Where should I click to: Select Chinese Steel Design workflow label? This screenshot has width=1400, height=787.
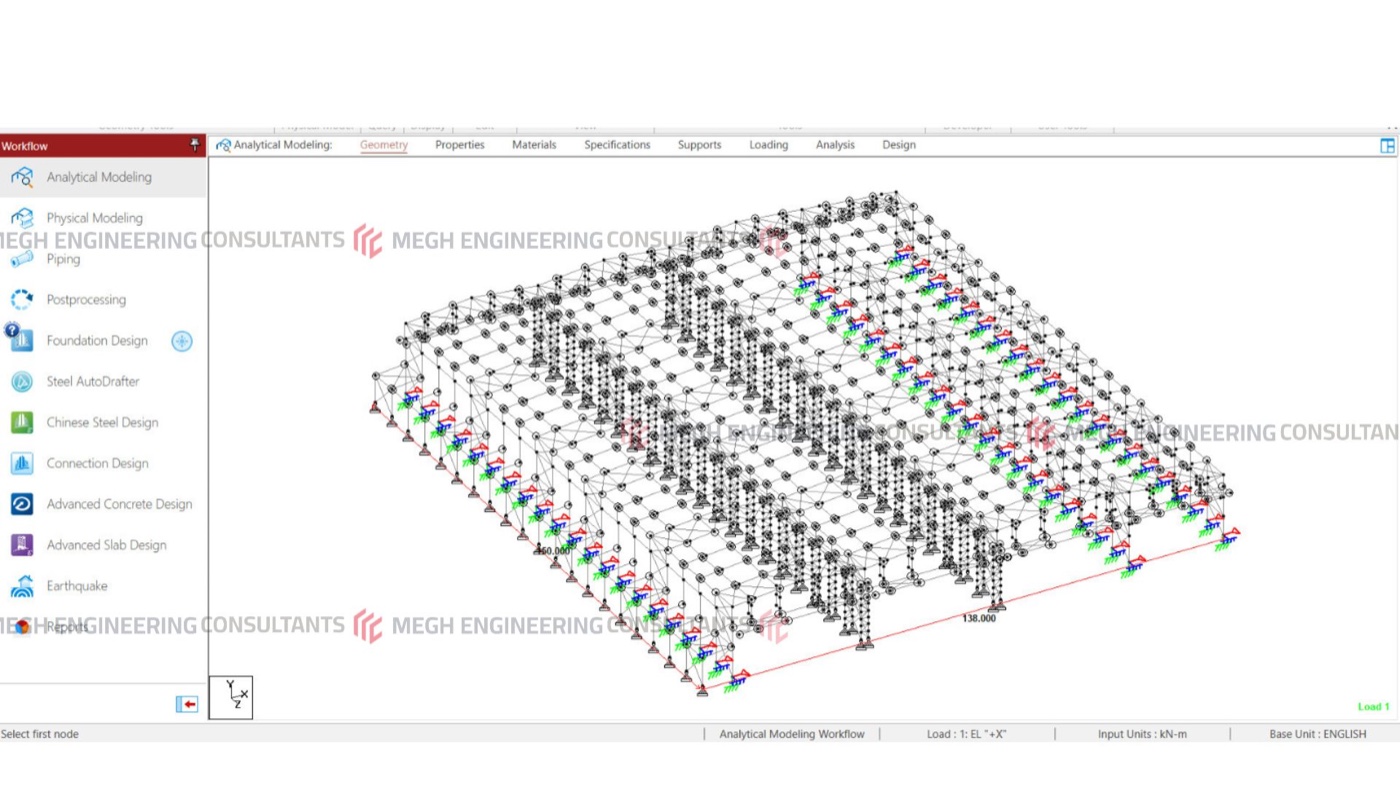pyautogui.click(x=102, y=423)
